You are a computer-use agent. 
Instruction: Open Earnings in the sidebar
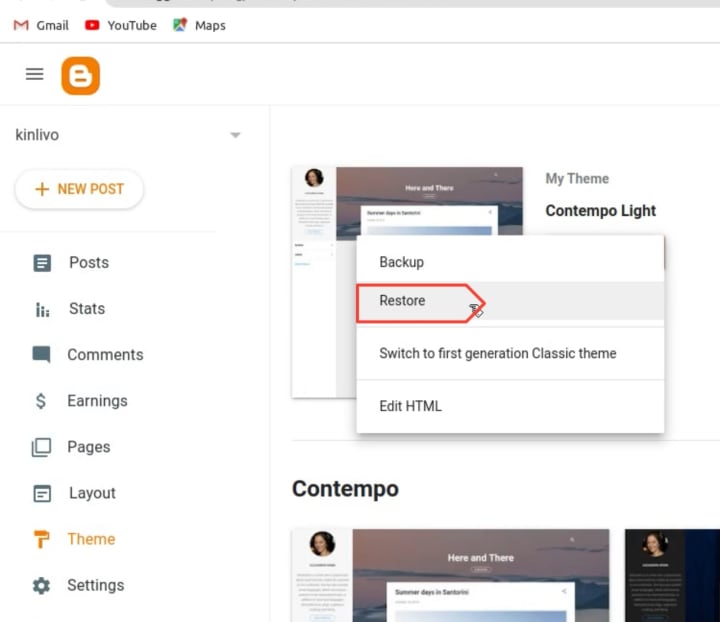coord(97,401)
